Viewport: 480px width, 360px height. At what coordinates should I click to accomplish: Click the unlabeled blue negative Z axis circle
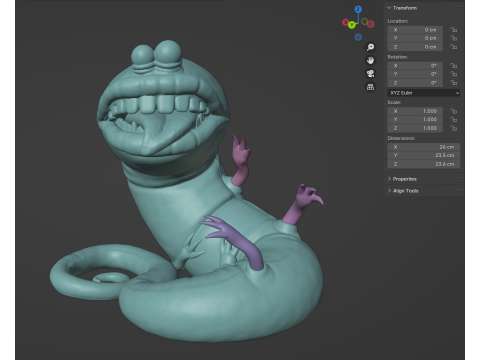click(x=358, y=37)
